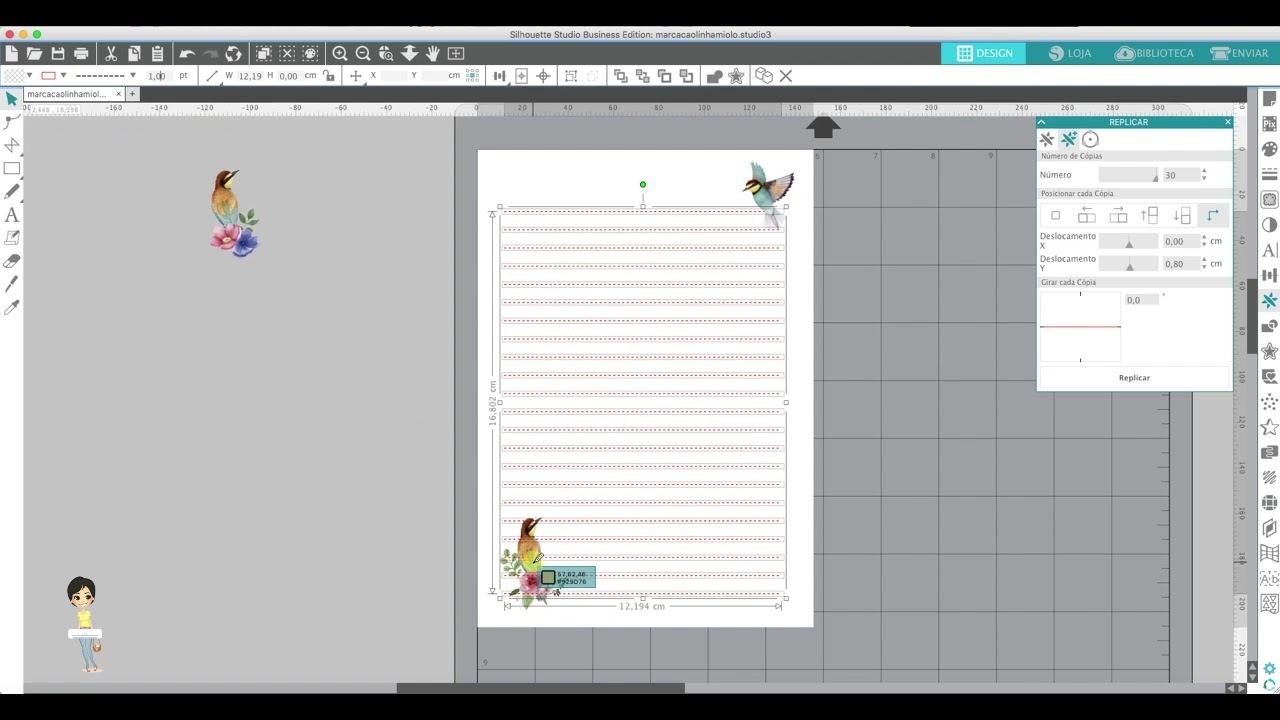Viewport: 1280px width, 720px height.
Task: Open the star Offset panel
Action: 1270,351
